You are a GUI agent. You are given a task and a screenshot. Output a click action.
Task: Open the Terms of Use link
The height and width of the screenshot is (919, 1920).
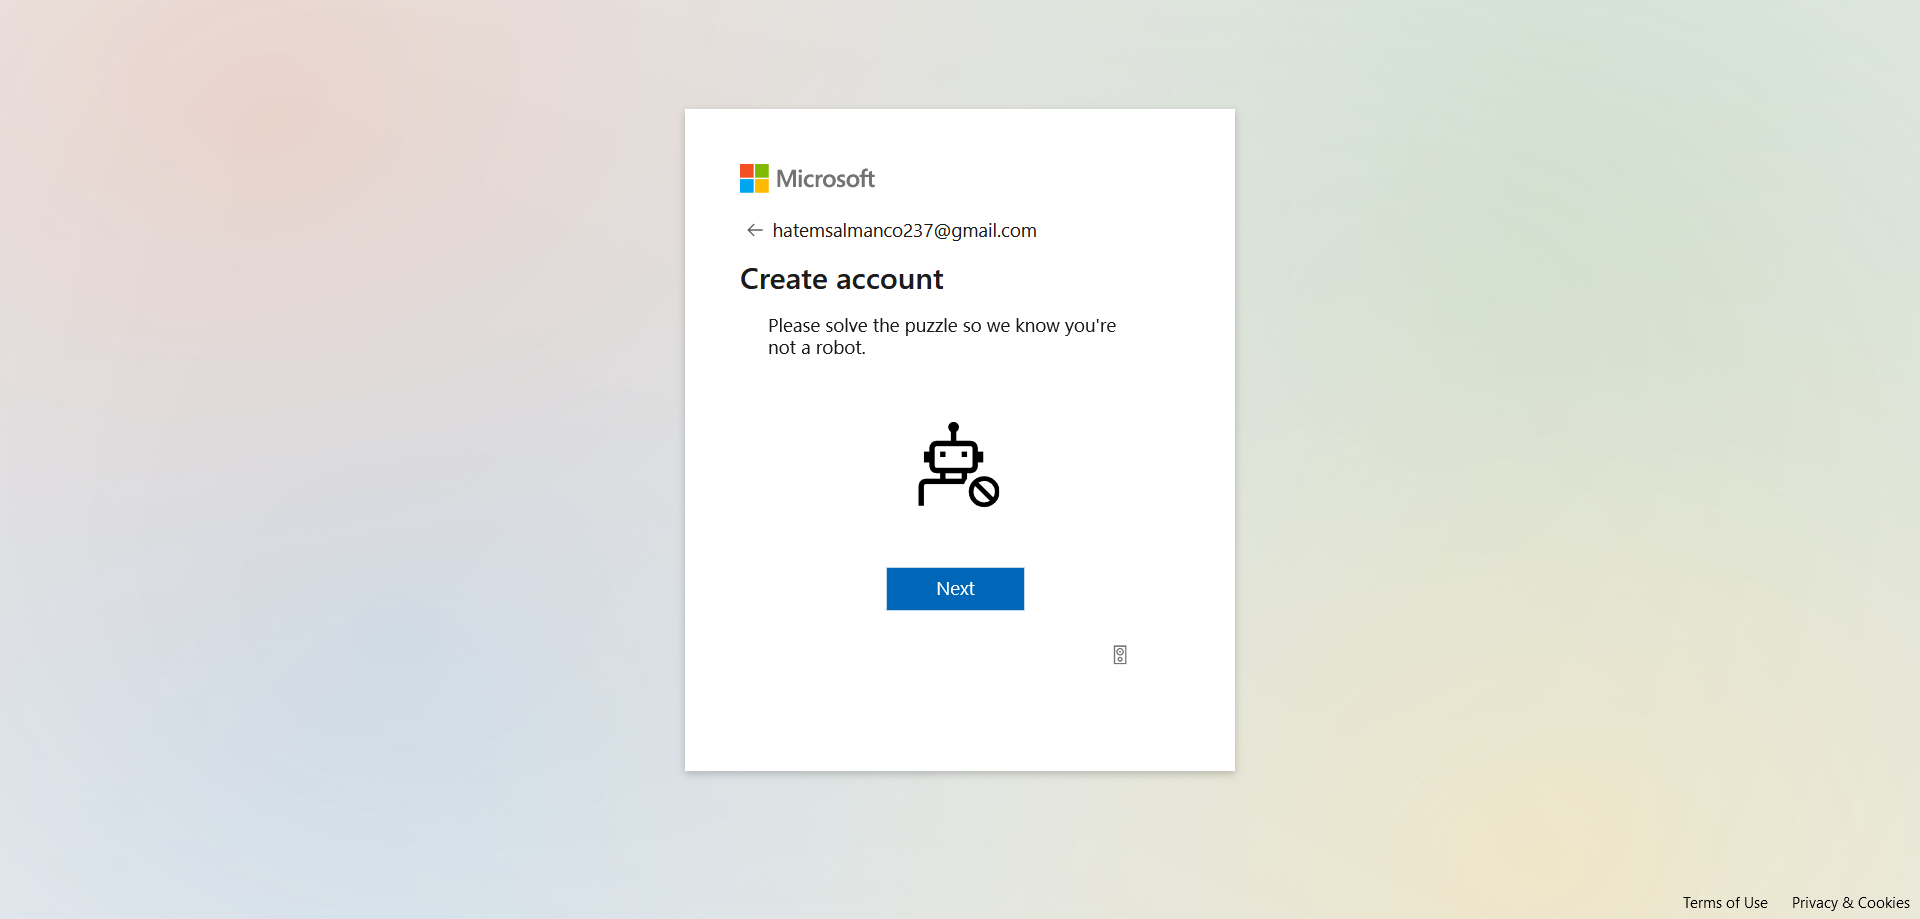(1724, 903)
